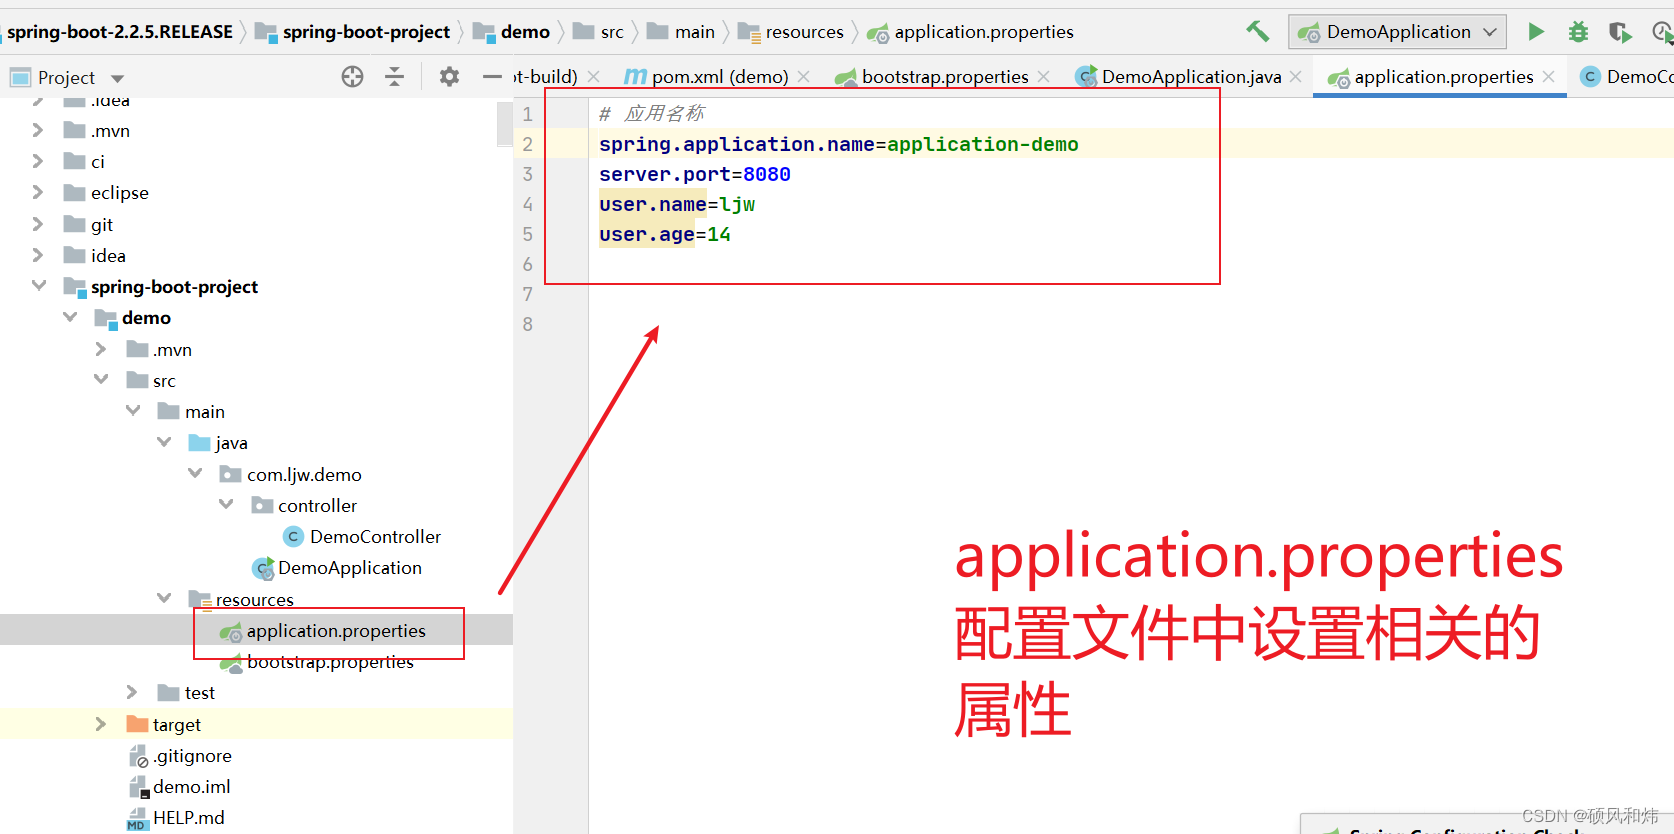This screenshot has width=1674, height=834.
Task: Select bootstrap.properties in project tree
Action: coord(330,662)
